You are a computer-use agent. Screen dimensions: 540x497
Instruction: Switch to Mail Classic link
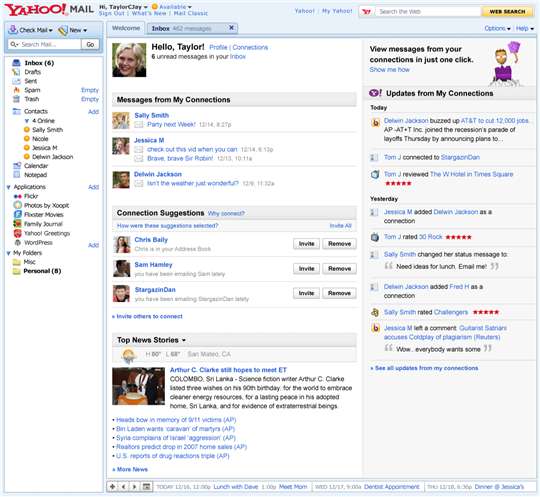pyautogui.click(x=190, y=13)
